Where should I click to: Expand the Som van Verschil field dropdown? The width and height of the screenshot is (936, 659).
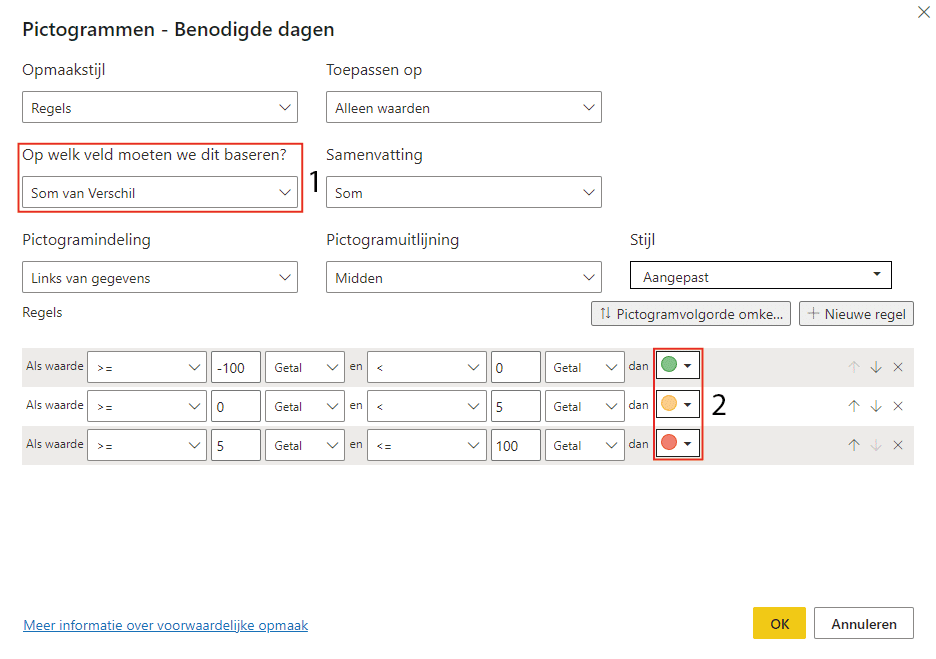pos(159,193)
